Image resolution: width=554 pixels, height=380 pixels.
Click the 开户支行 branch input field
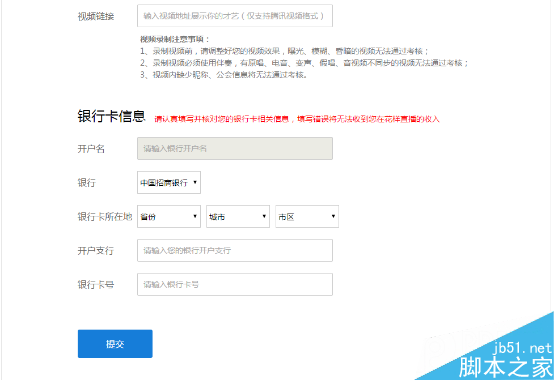(235, 250)
